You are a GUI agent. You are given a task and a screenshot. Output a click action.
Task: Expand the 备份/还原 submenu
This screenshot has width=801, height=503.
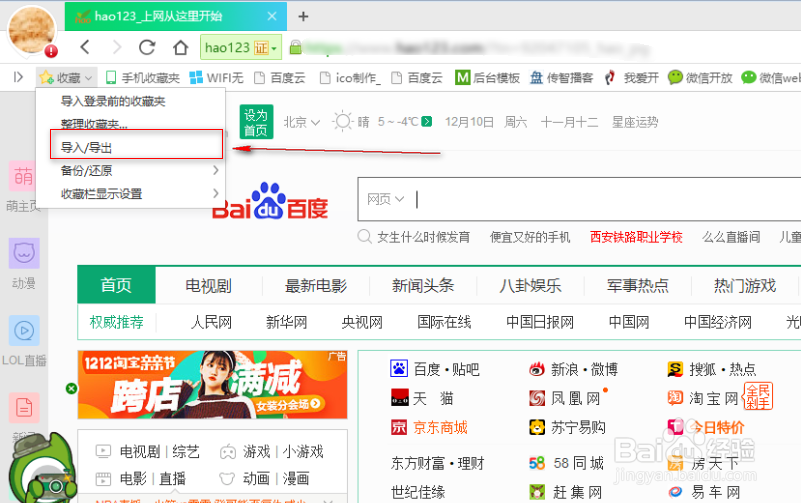click(x=131, y=171)
